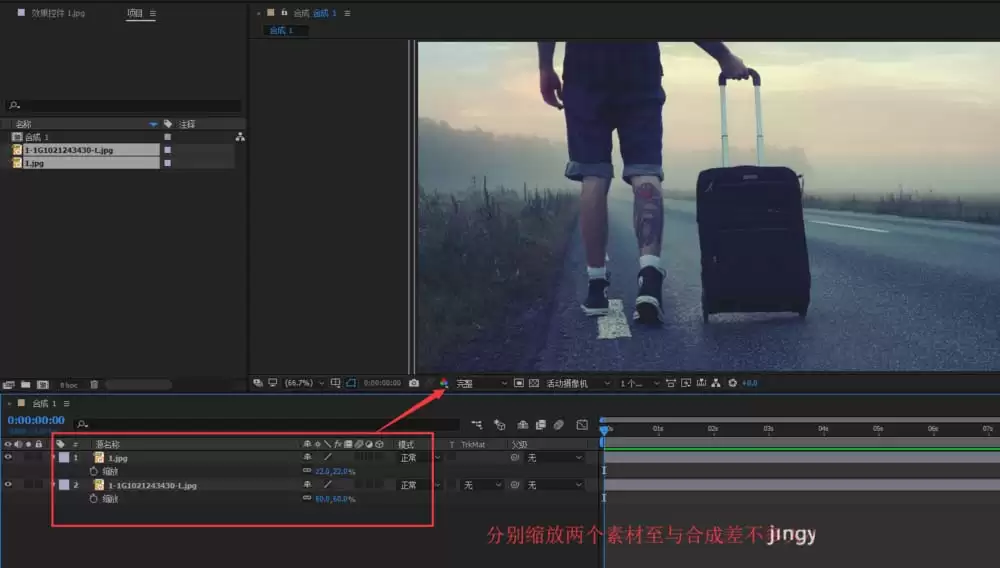Open blend mode dropdown for layer 1.jpg
The image size is (1000, 568).
[x=418, y=458]
